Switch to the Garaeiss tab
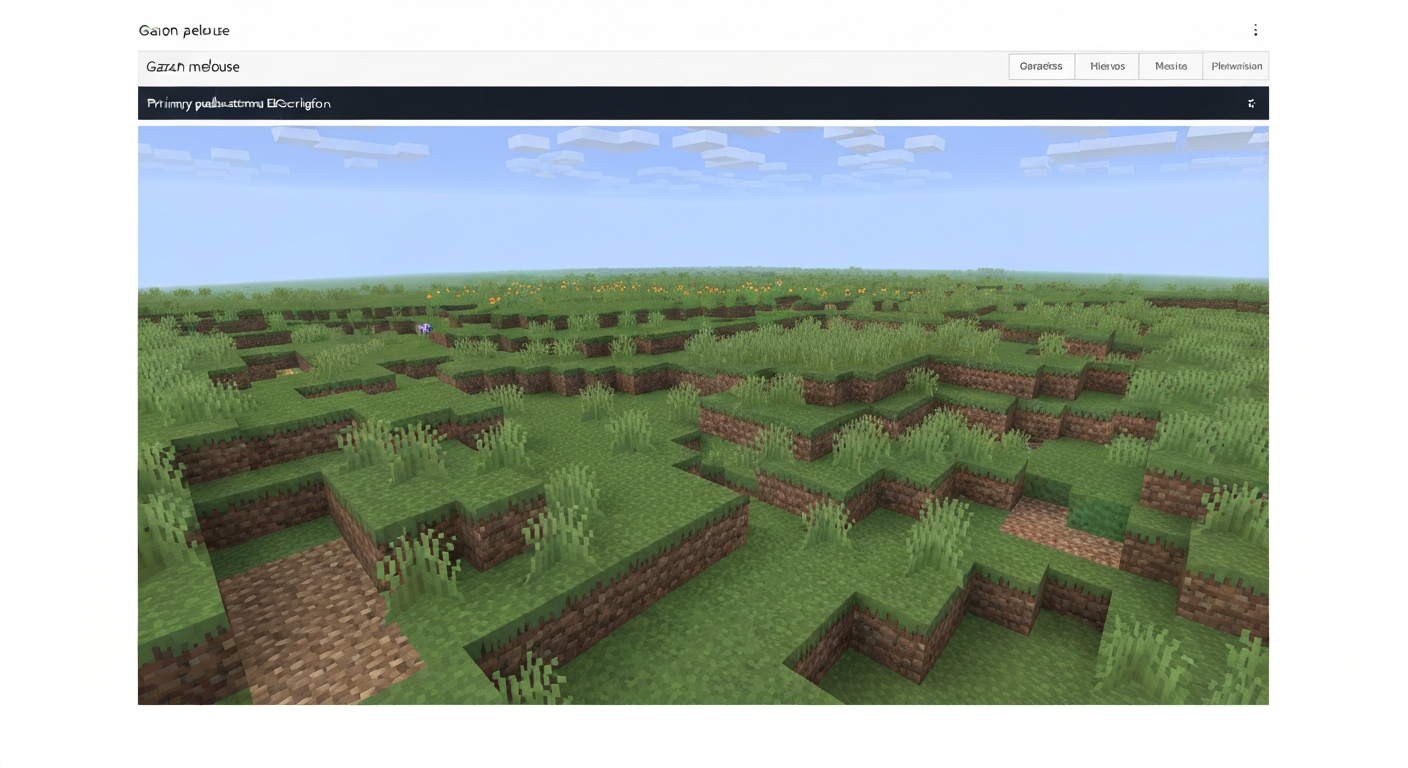This screenshot has width=1408, height=768. click(x=1041, y=66)
